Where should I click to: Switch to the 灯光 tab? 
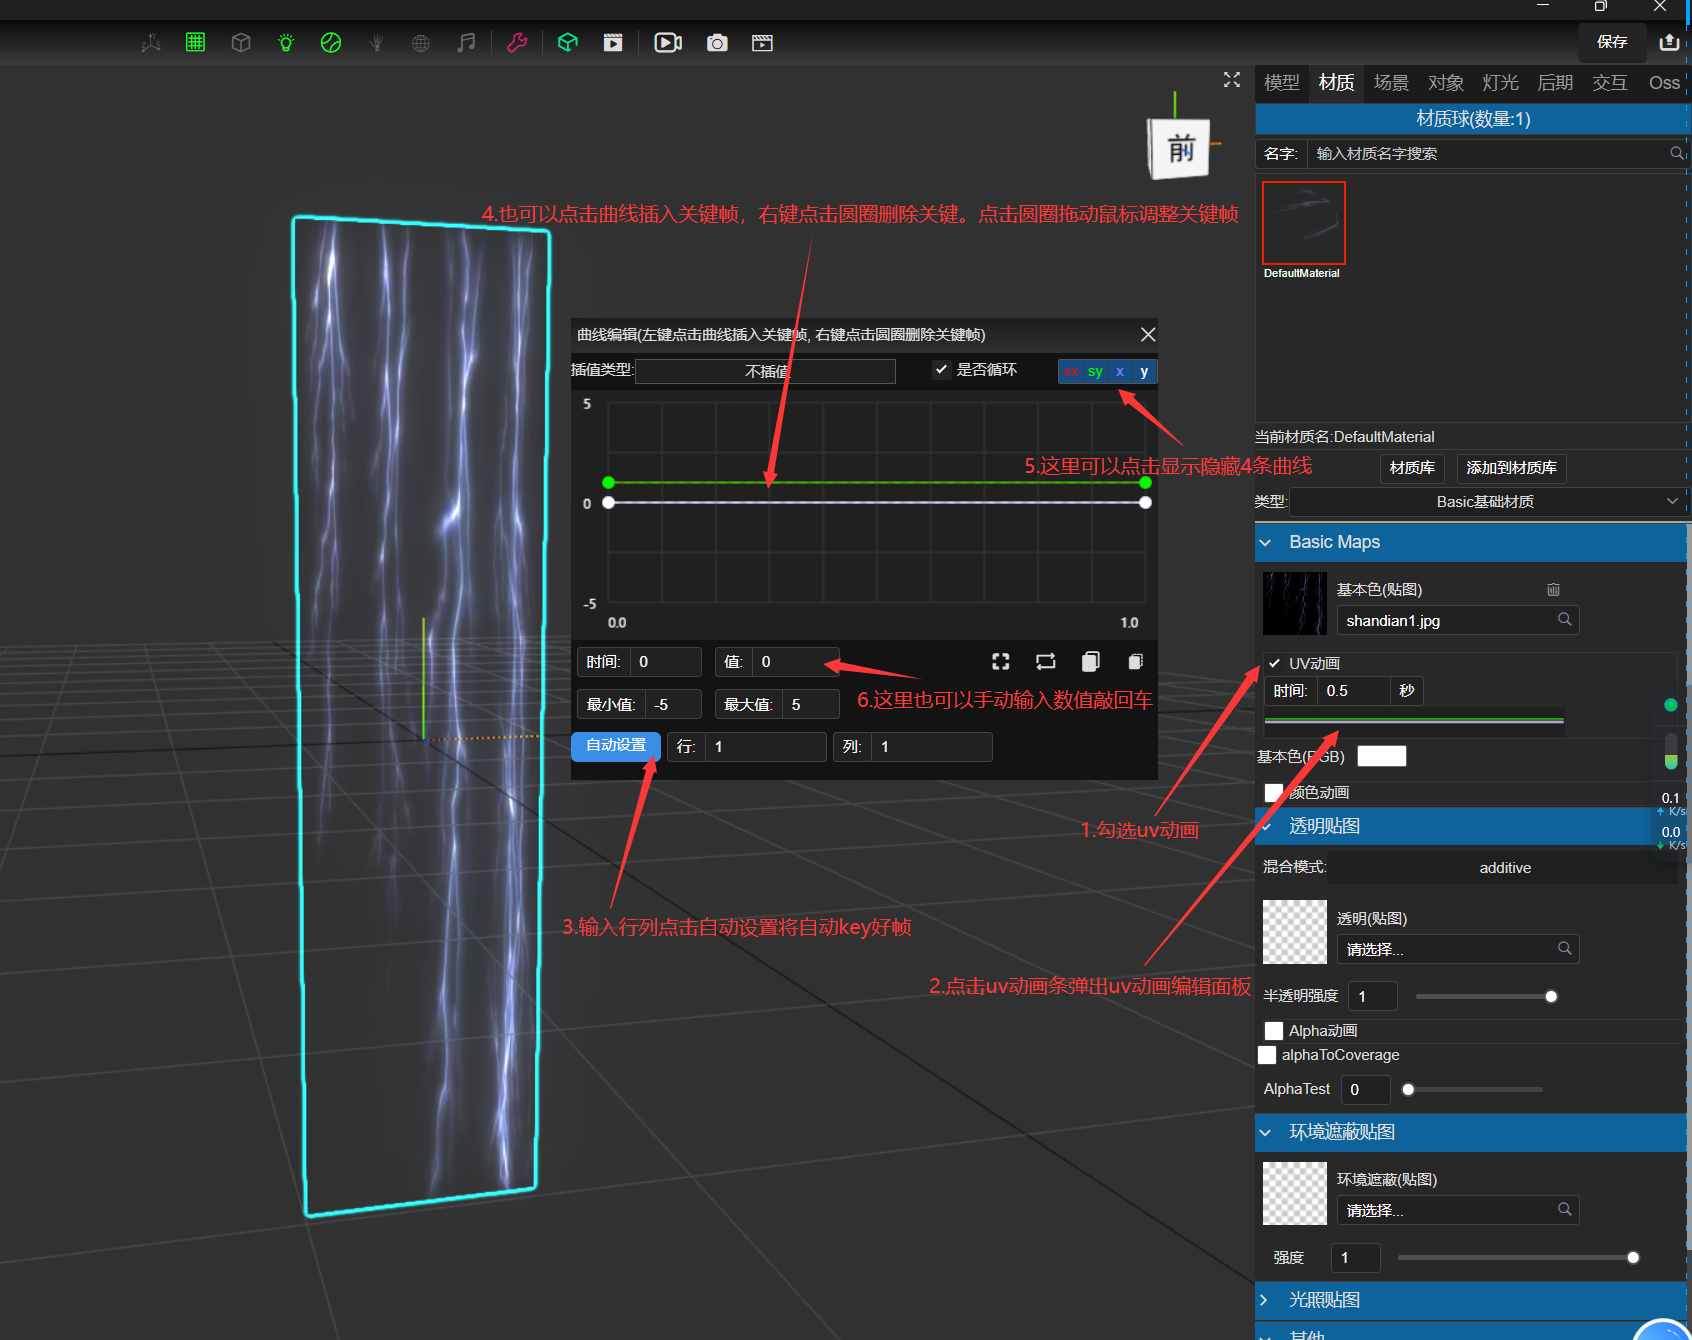click(1500, 82)
